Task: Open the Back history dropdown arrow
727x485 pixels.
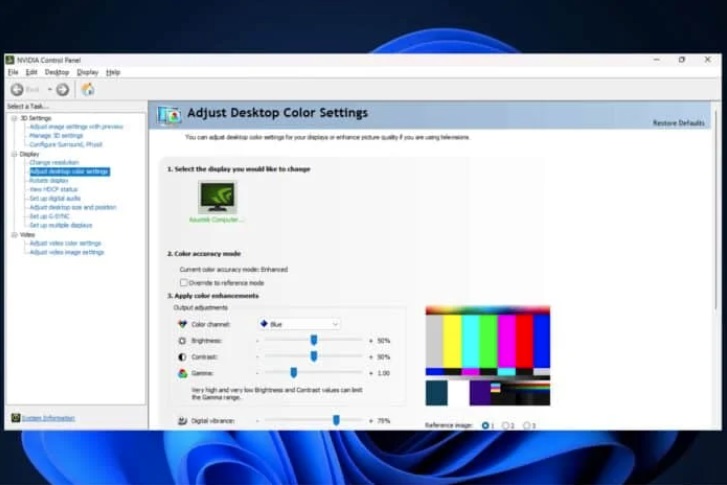Action: point(50,89)
